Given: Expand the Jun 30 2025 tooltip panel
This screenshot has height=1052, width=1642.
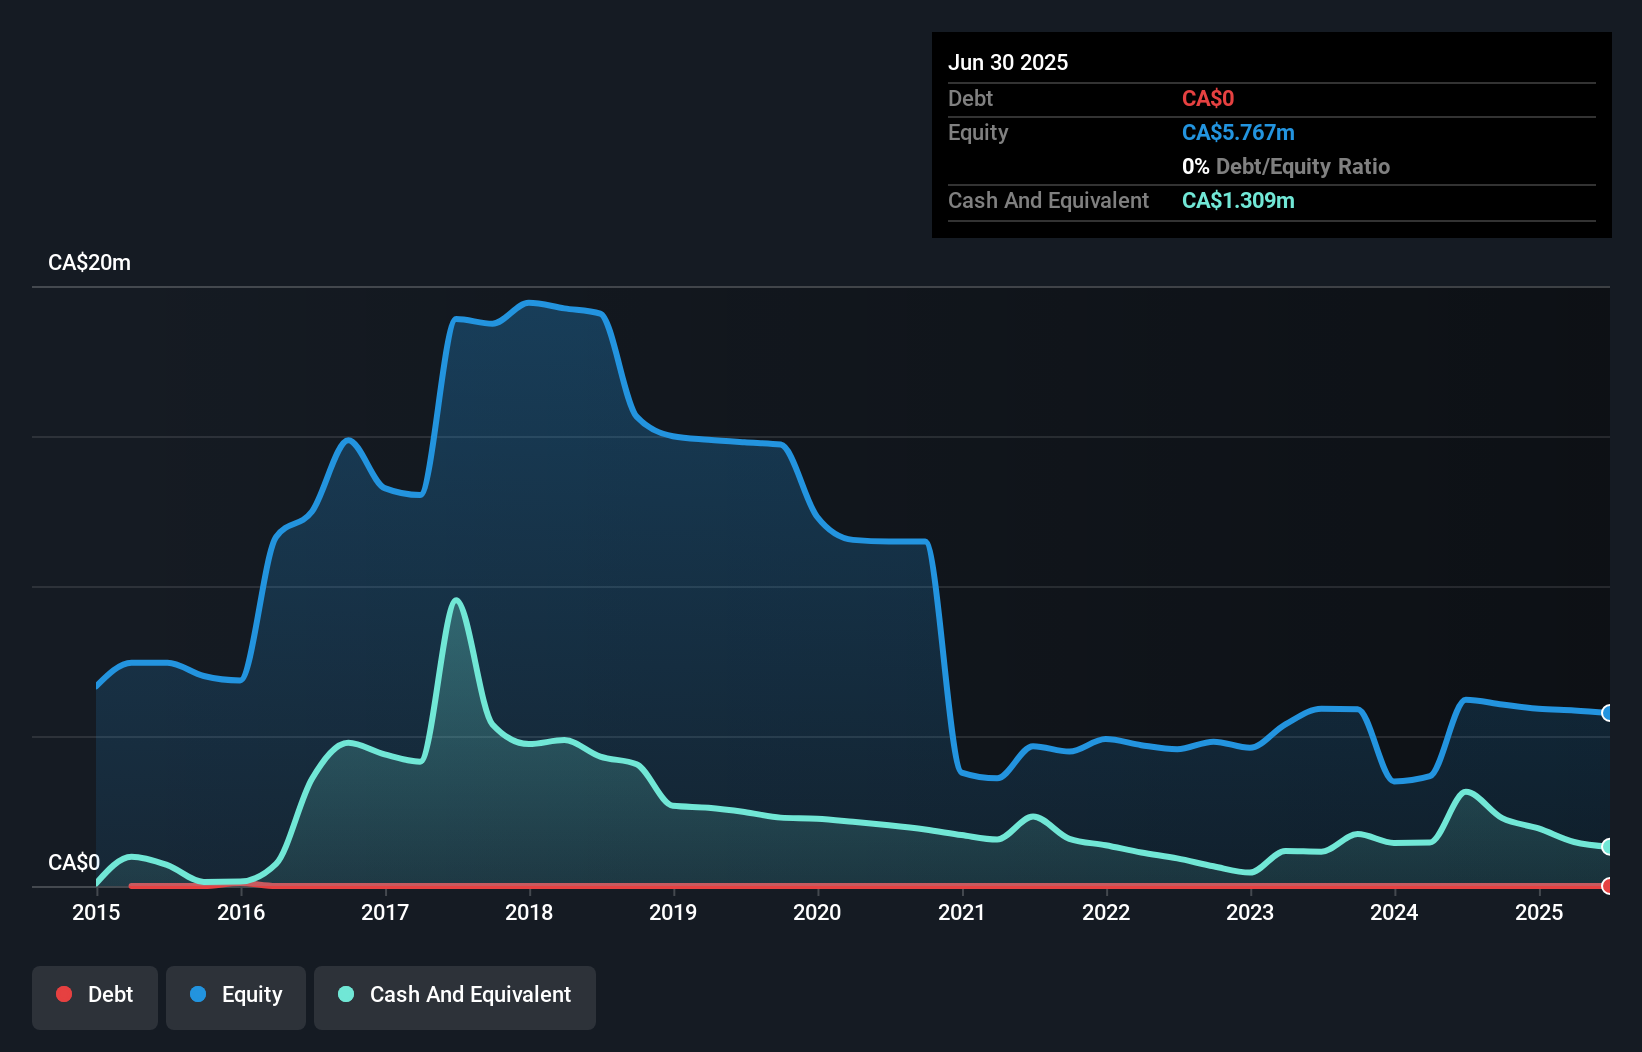Looking at the screenshot, I should [1008, 62].
